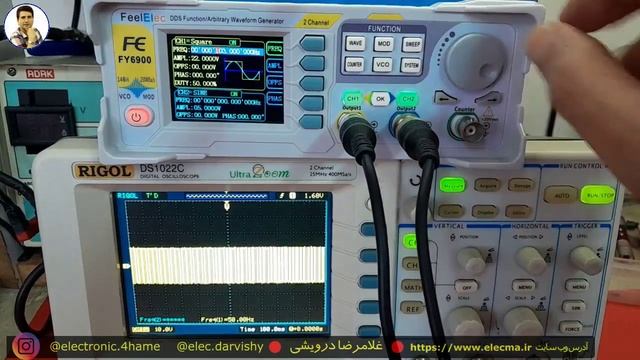
Task: Toggle CH1 output on the generator
Action: (x=353, y=98)
